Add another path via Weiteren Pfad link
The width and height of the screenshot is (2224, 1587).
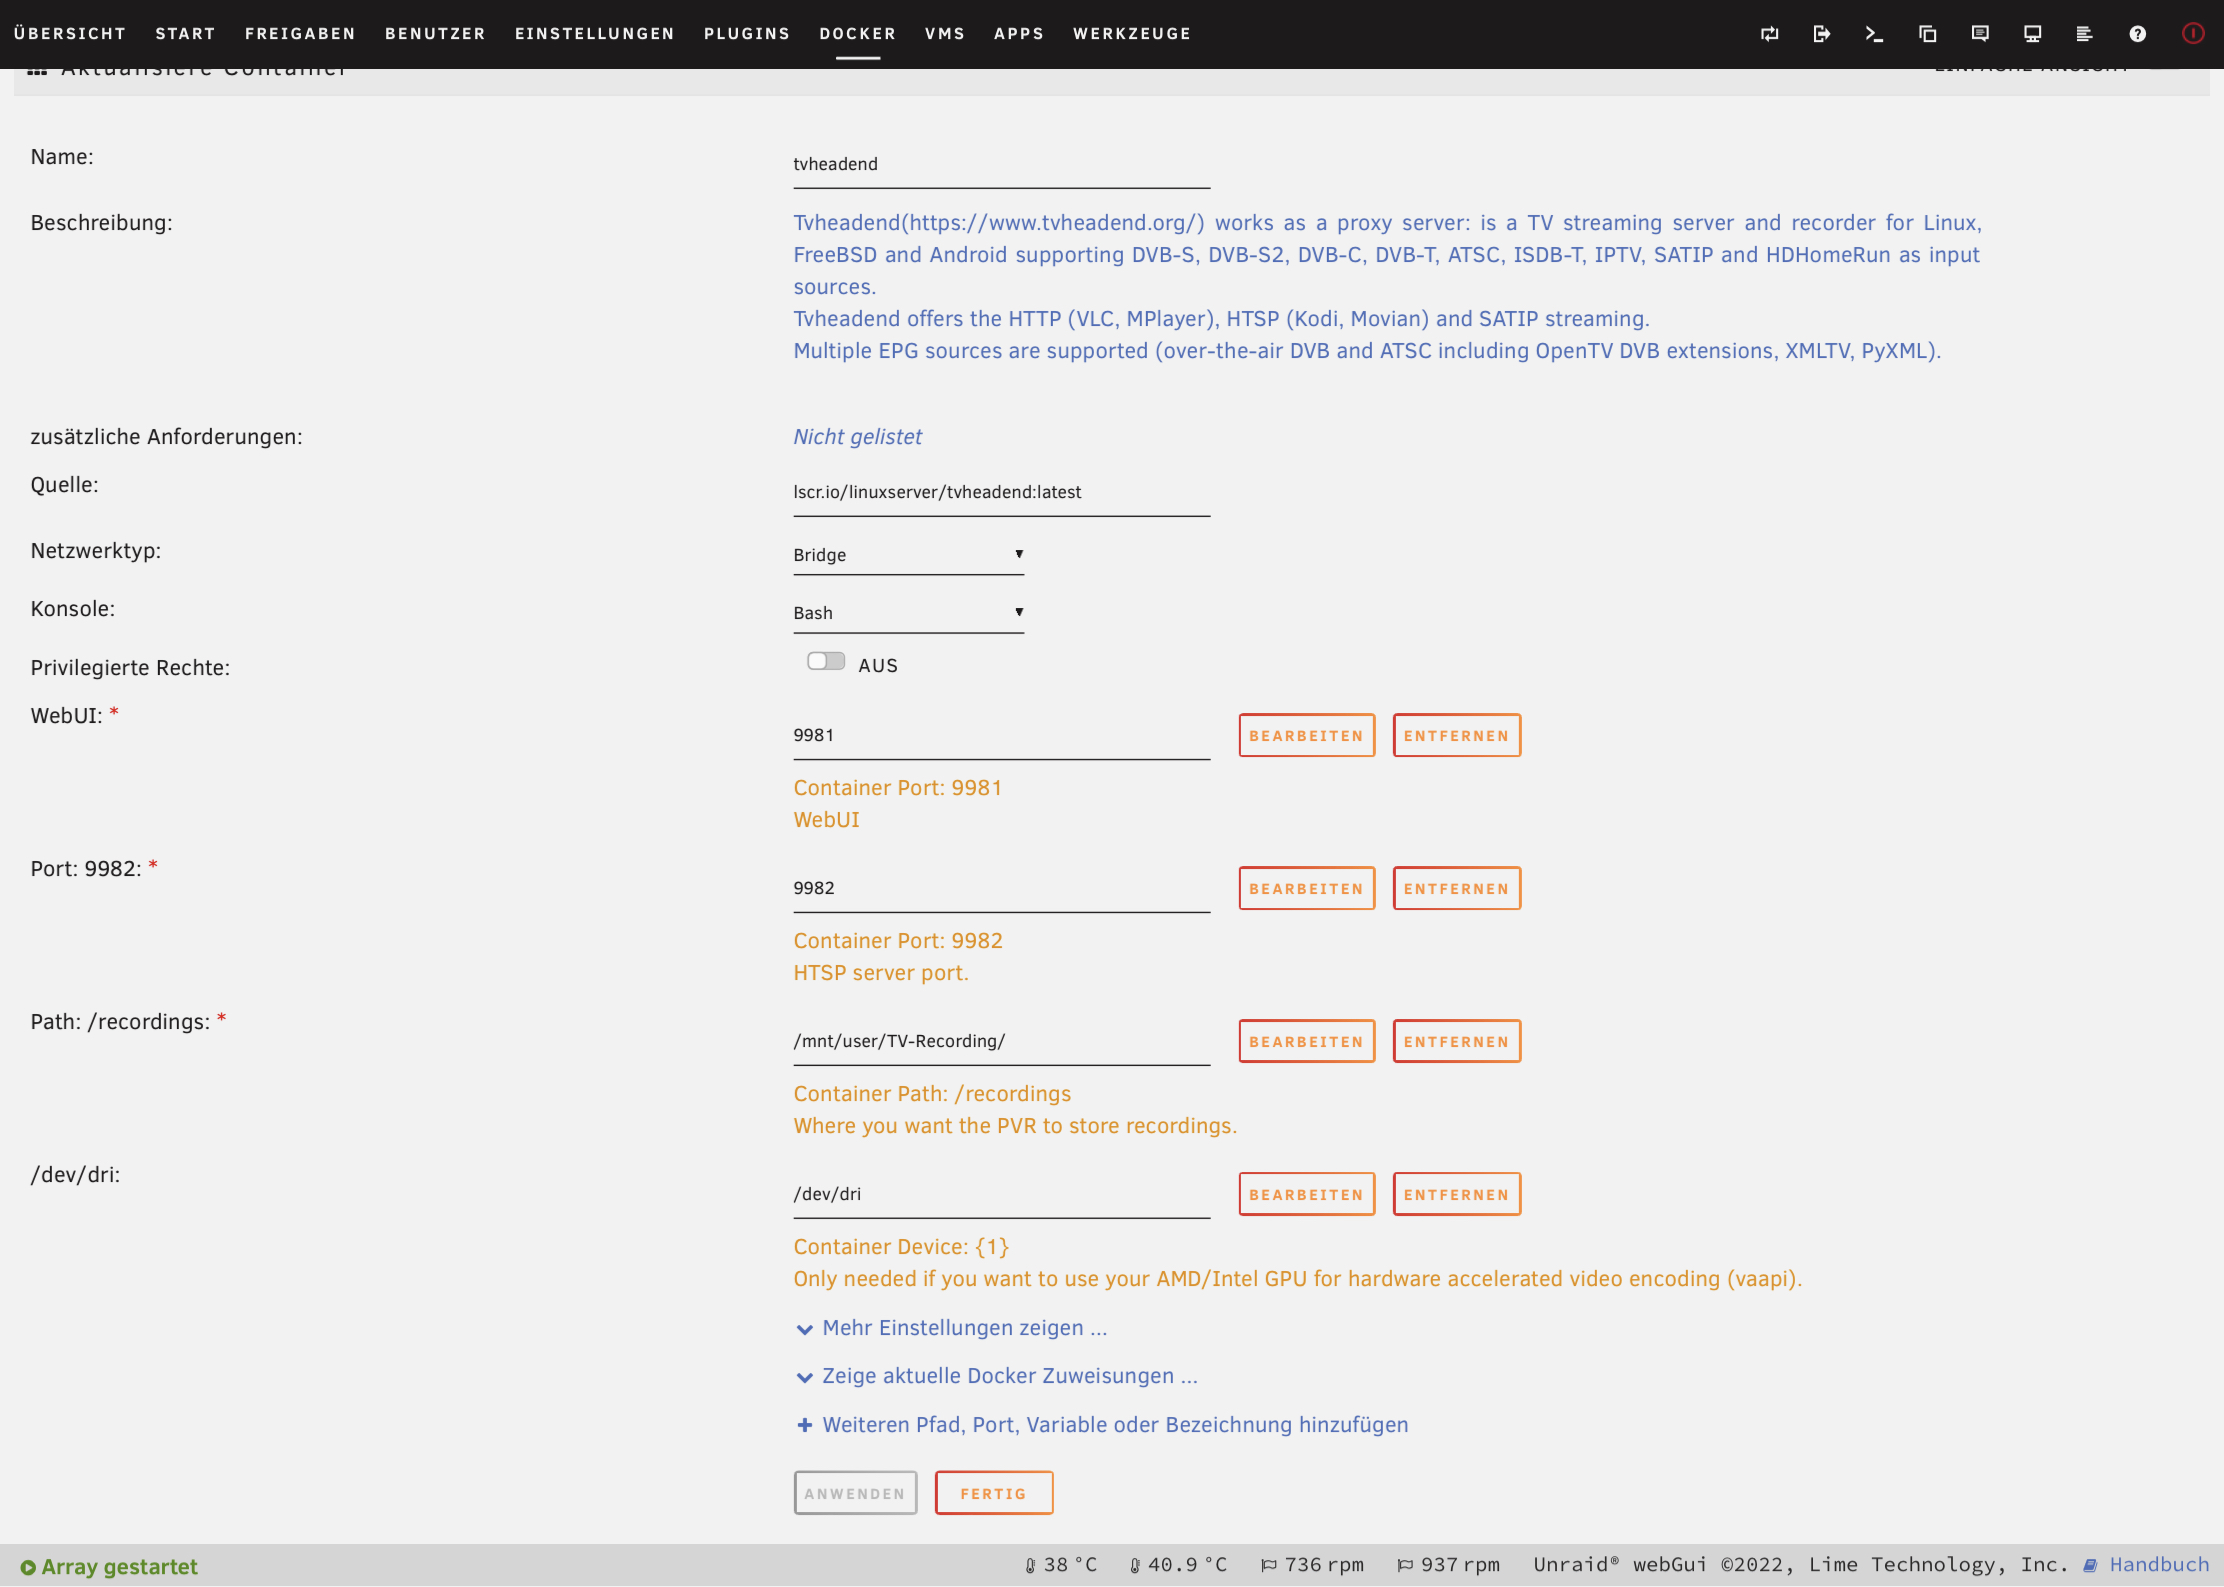click(x=1115, y=1425)
